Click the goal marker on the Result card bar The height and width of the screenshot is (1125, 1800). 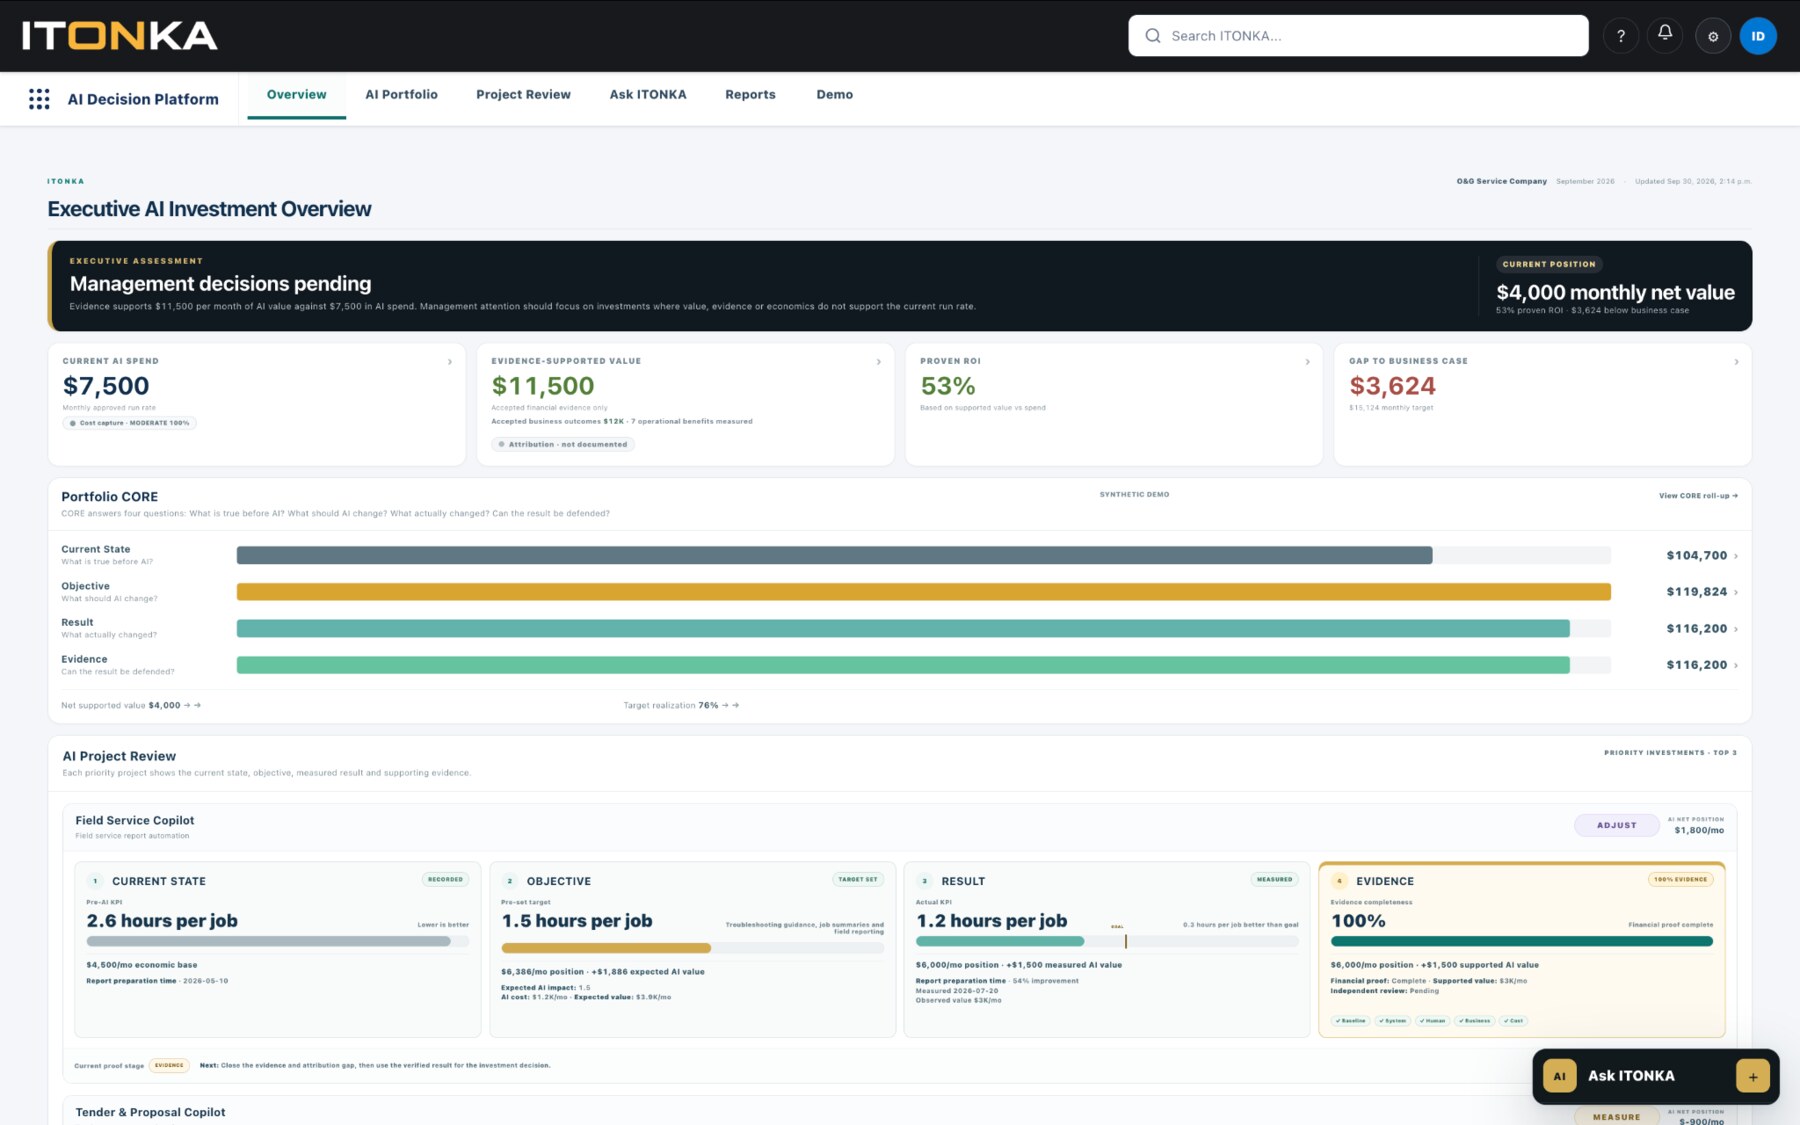click(1125, 940)
